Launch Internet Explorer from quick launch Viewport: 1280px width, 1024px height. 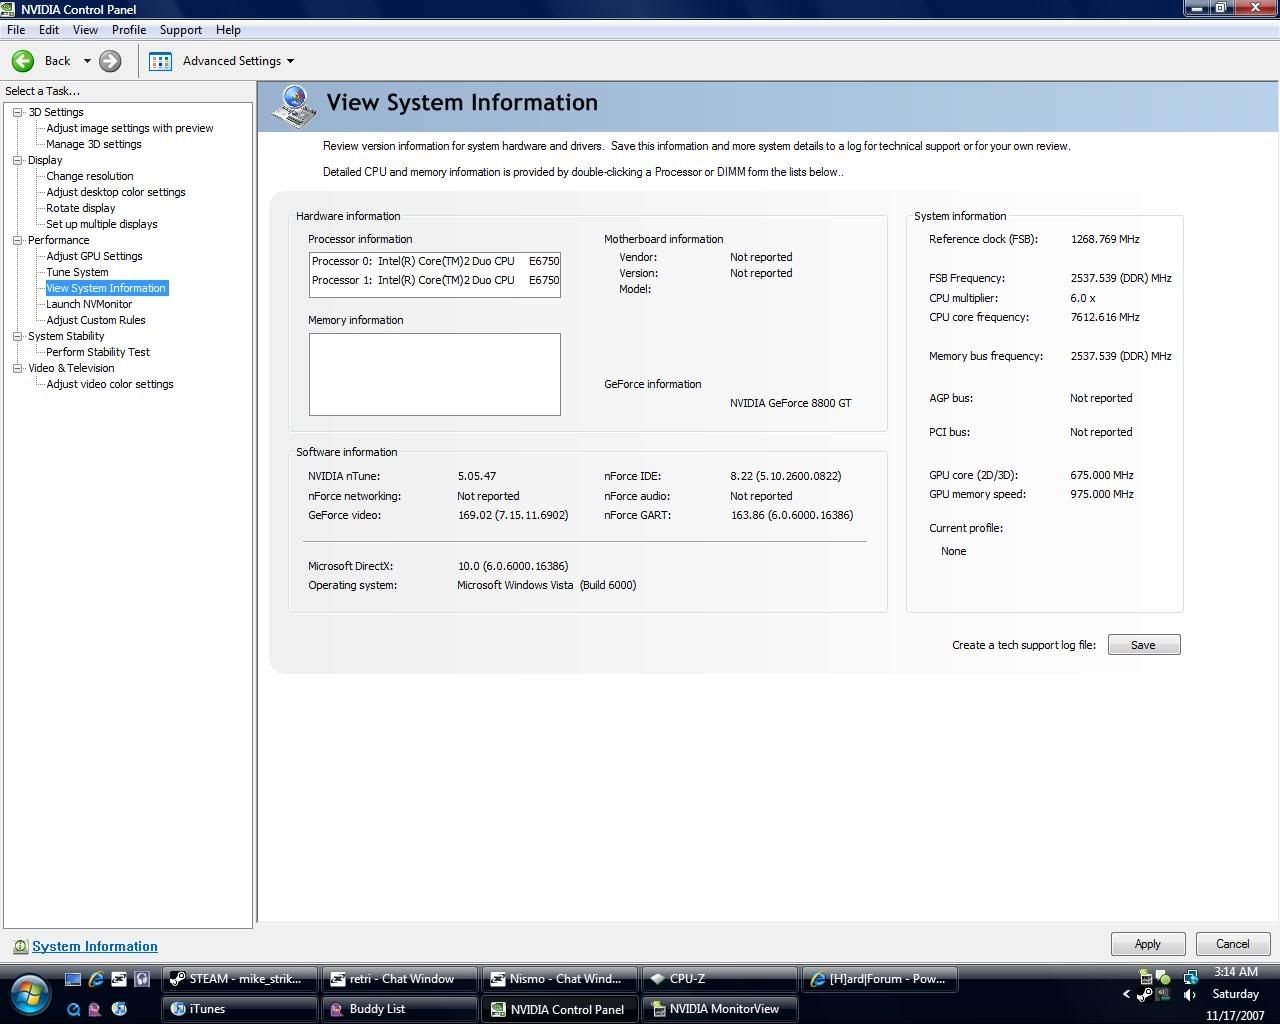pyautogui.click(x=96, y=979)
